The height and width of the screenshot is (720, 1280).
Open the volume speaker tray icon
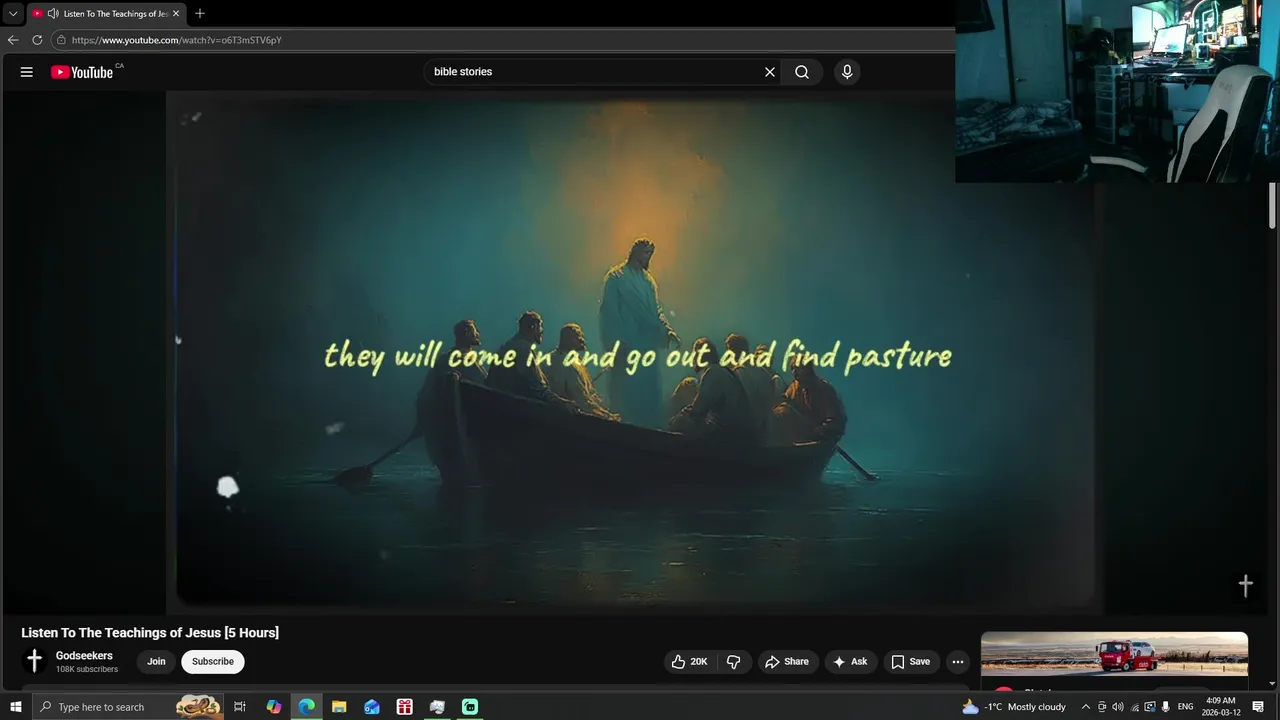click(x=1118, y=707)
